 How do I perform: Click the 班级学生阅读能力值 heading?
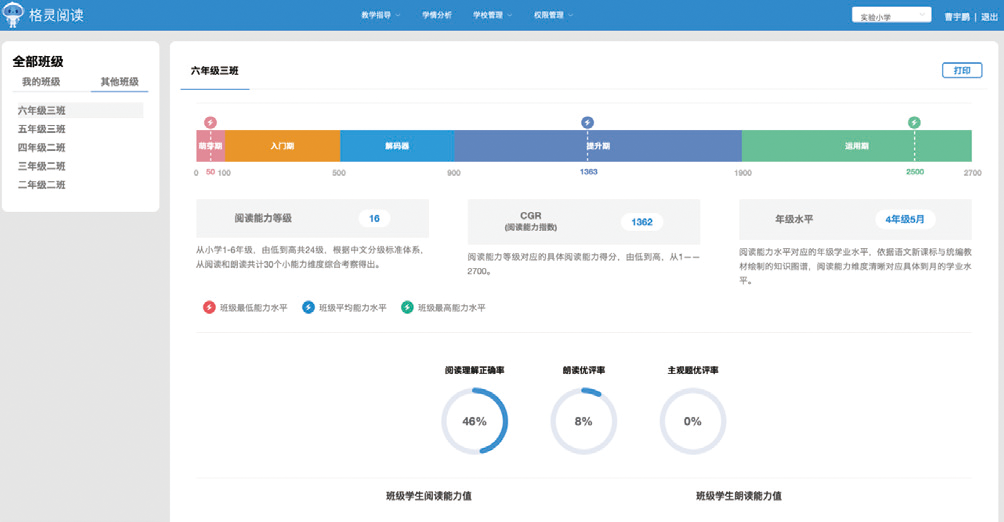pos(429,496)
